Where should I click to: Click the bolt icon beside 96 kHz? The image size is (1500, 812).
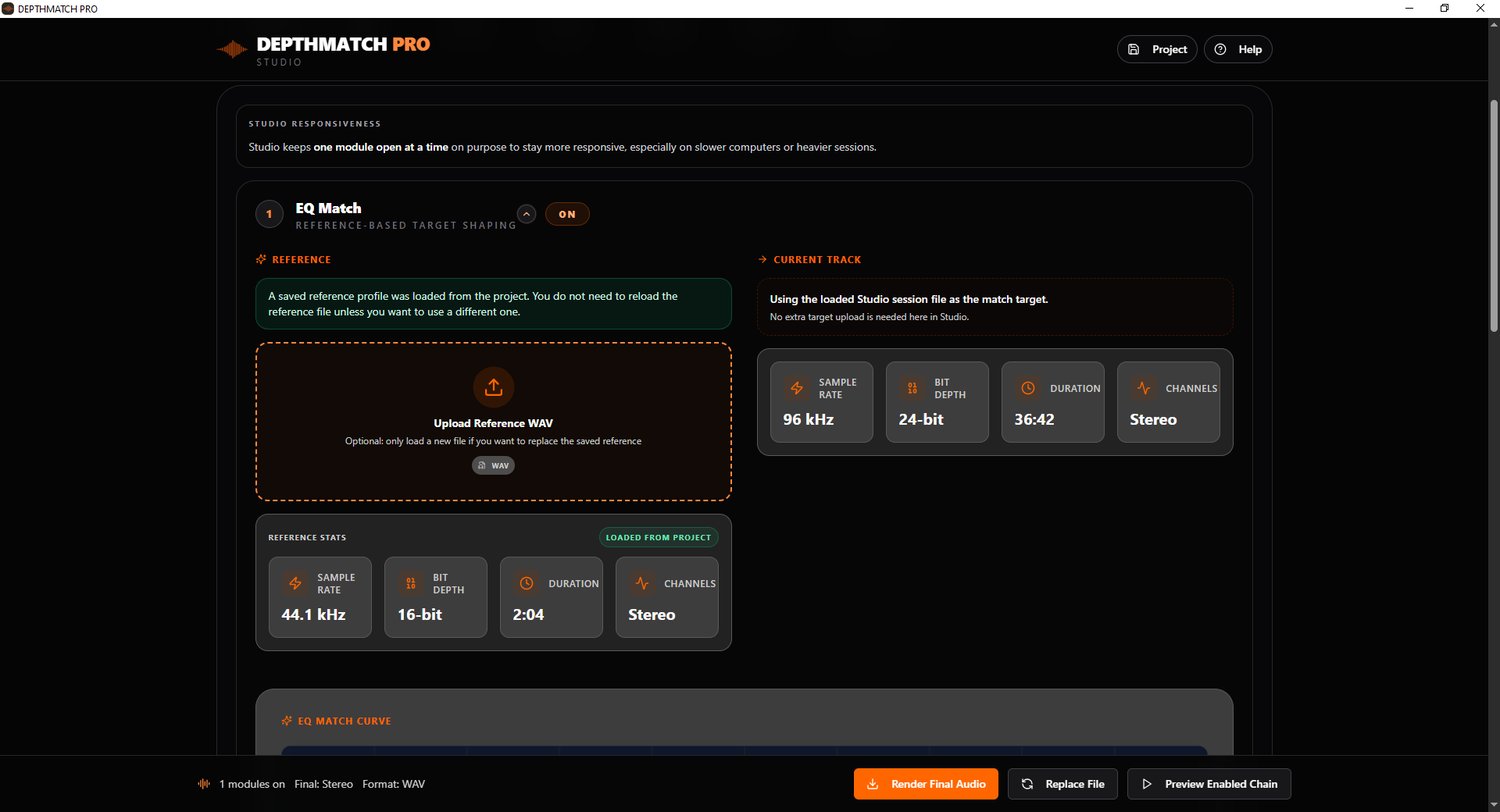[x=797, y=388]
